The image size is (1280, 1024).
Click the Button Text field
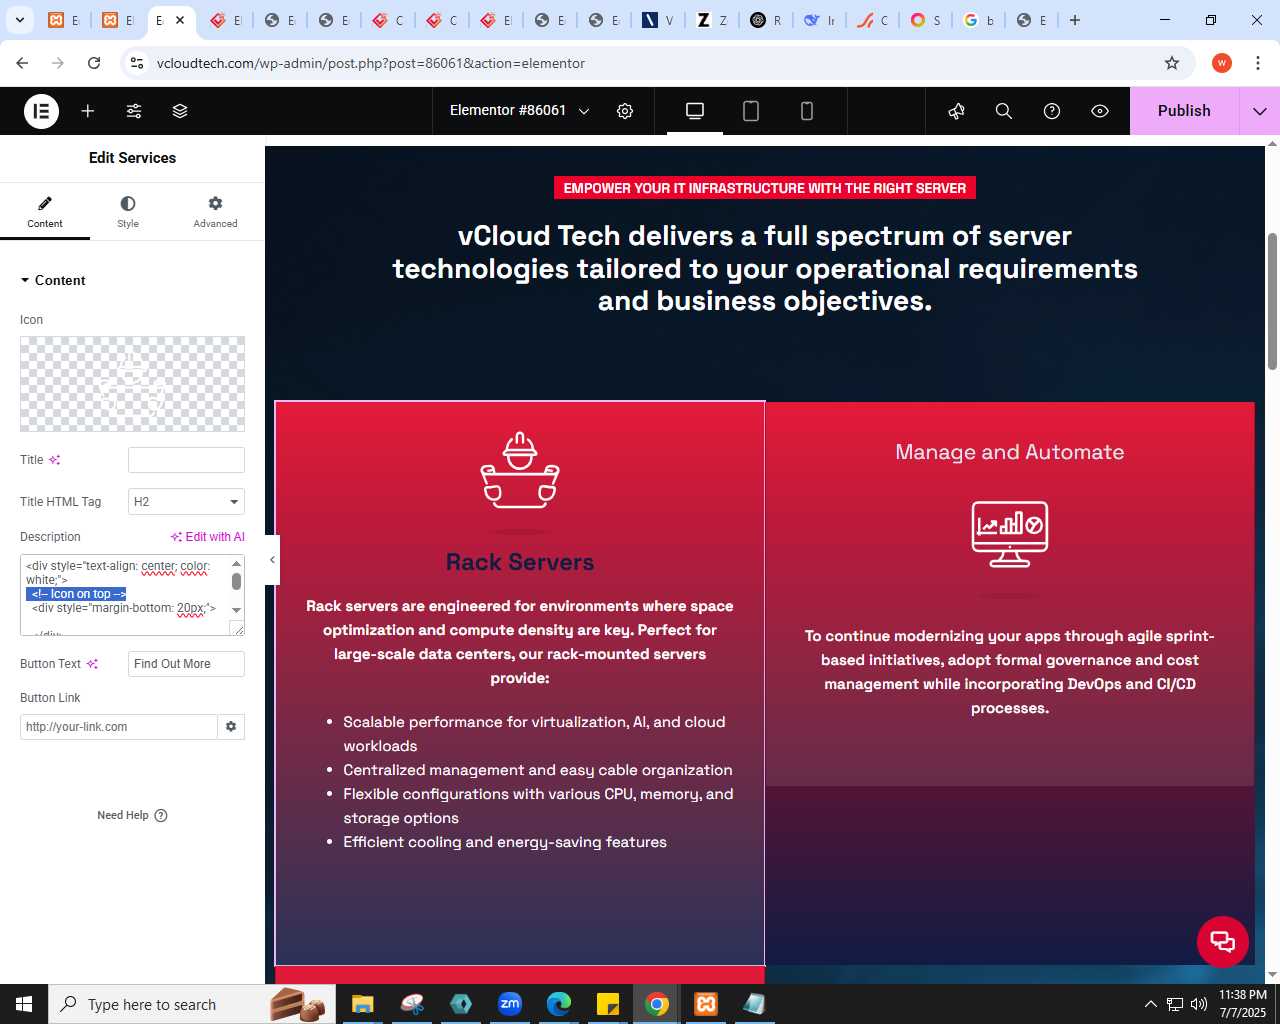(x=186, y=664)
